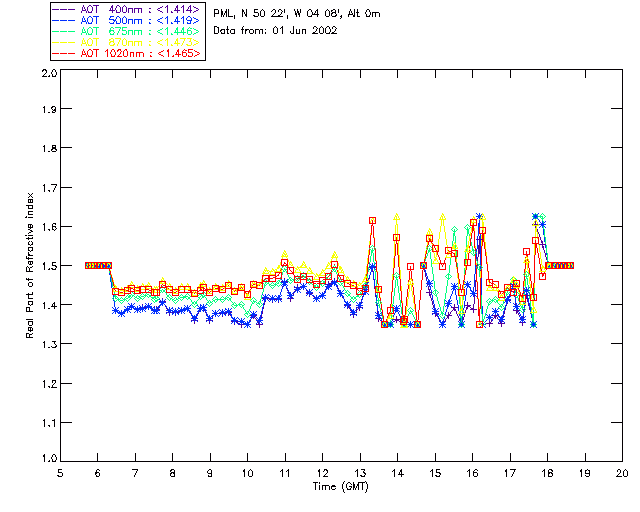This screenshot has height=512, width=640.
Task: Click y-axis tick label 1.7
Action: click(x=49, y=188)
